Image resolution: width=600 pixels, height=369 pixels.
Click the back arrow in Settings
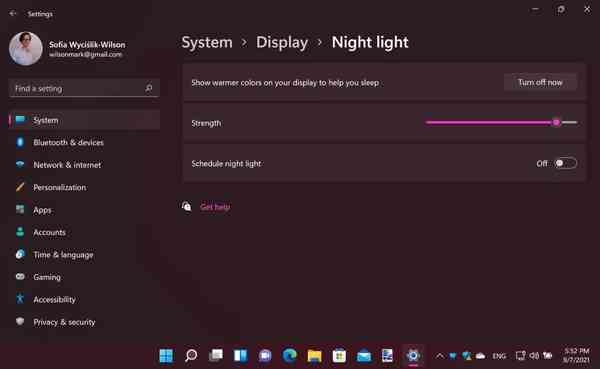pos(13,13)
